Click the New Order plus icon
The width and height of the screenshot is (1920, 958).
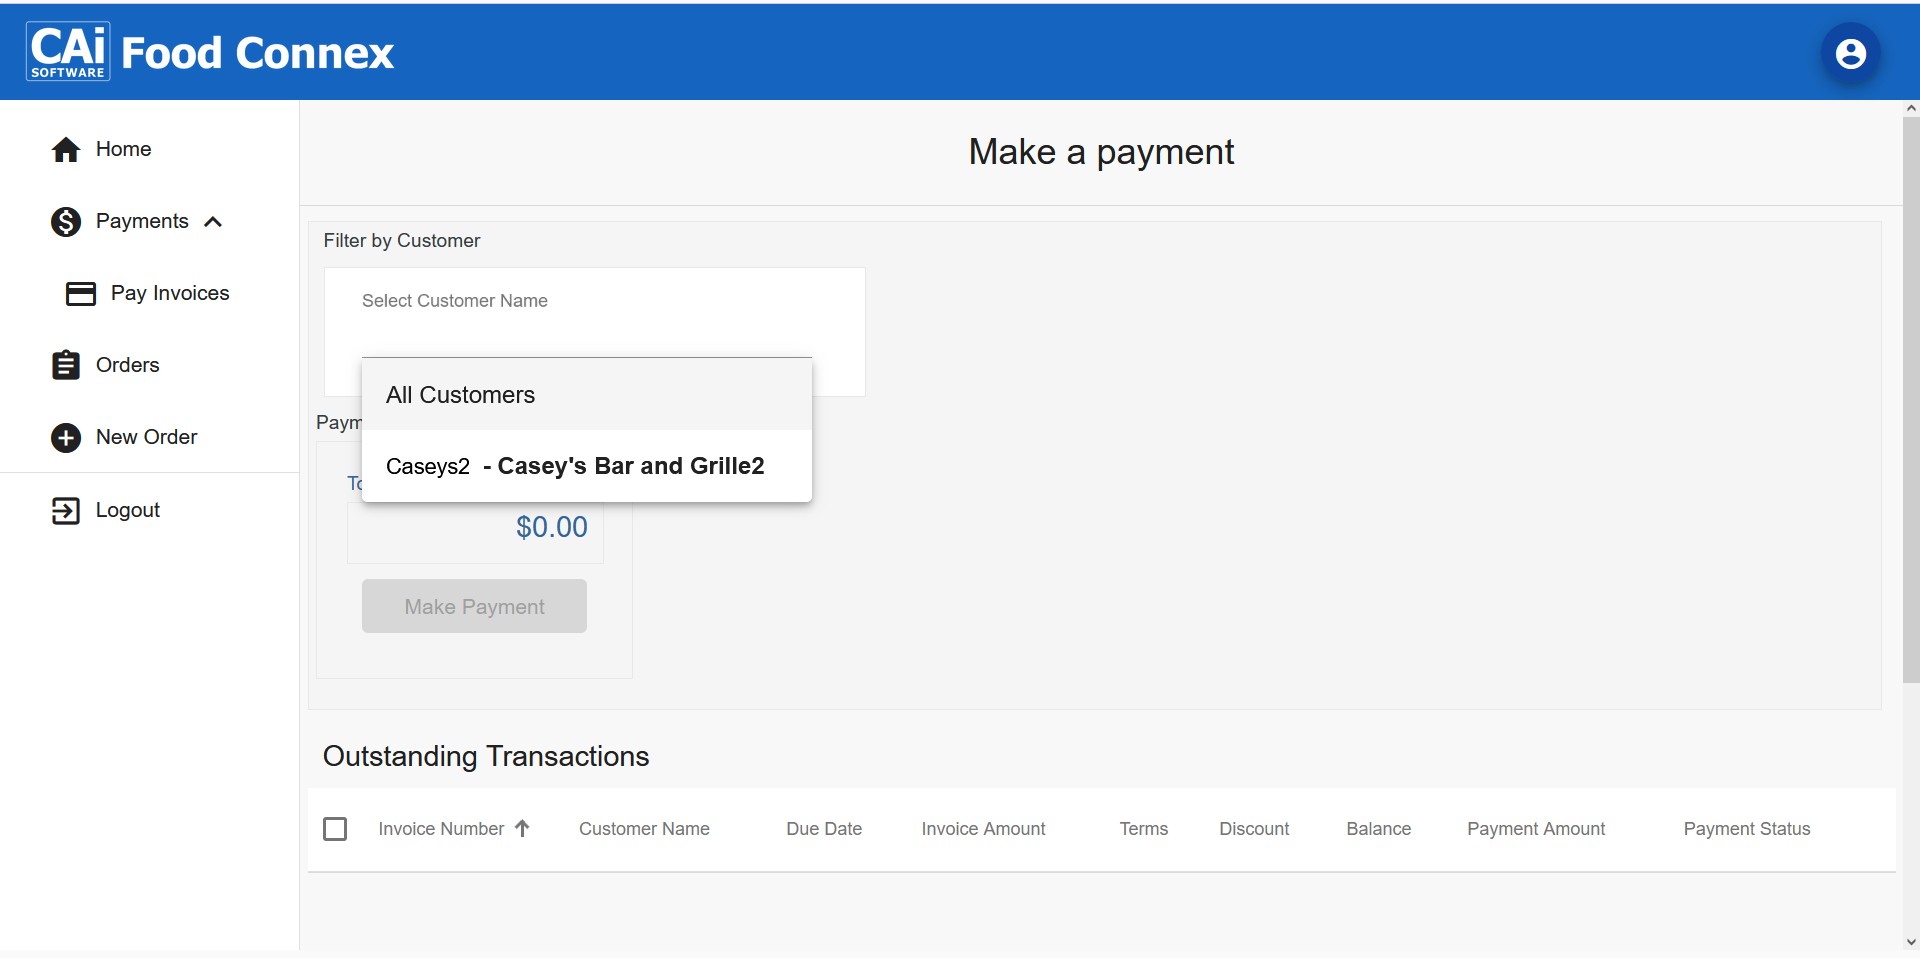click(66, 438)
